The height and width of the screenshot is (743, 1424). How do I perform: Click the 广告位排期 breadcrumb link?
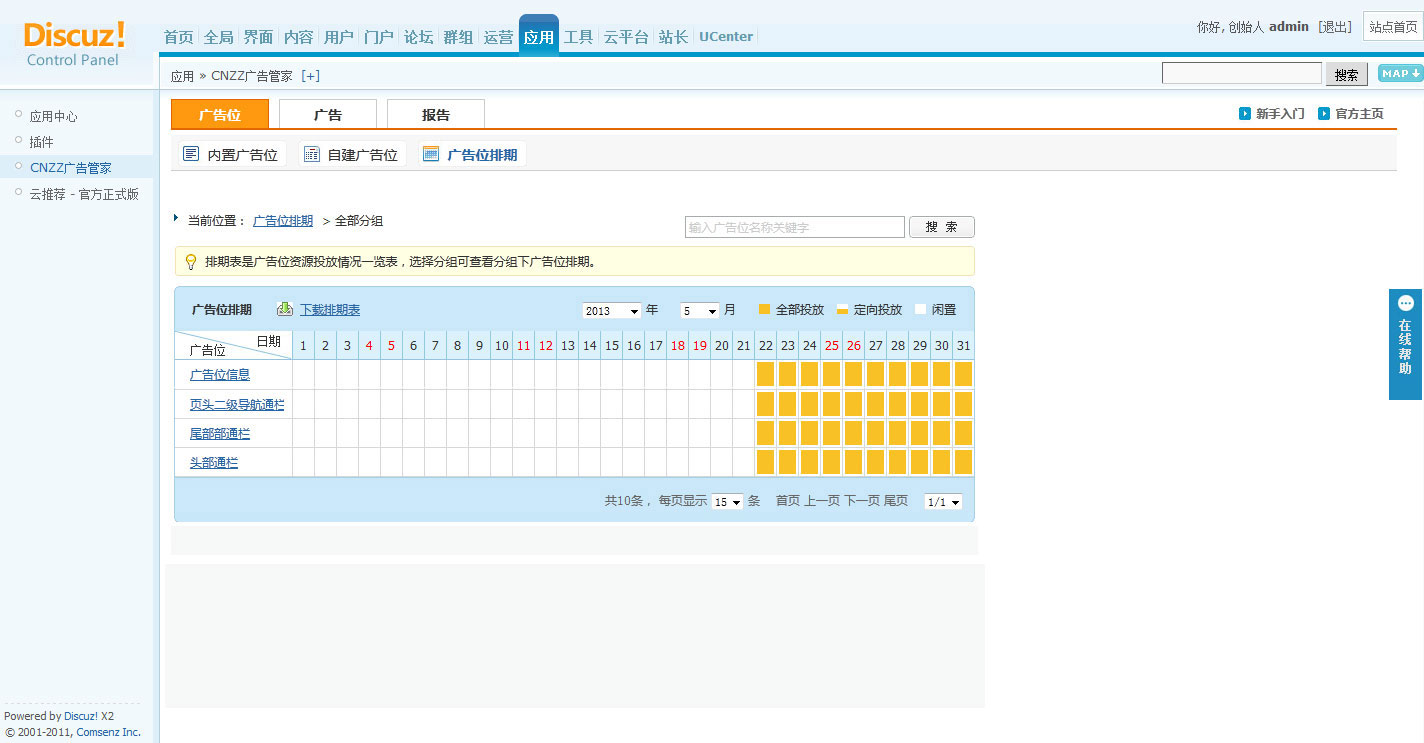[283, 221]
